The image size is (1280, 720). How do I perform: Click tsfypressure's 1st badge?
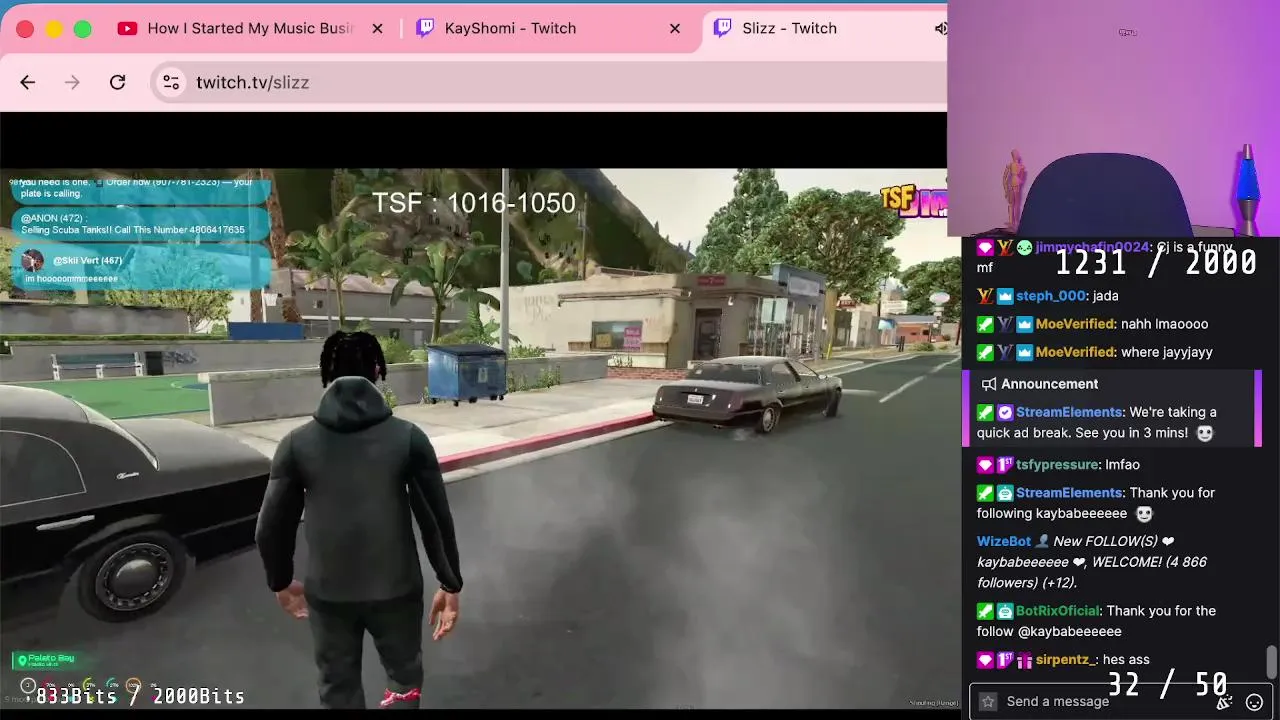(1005, 464)
